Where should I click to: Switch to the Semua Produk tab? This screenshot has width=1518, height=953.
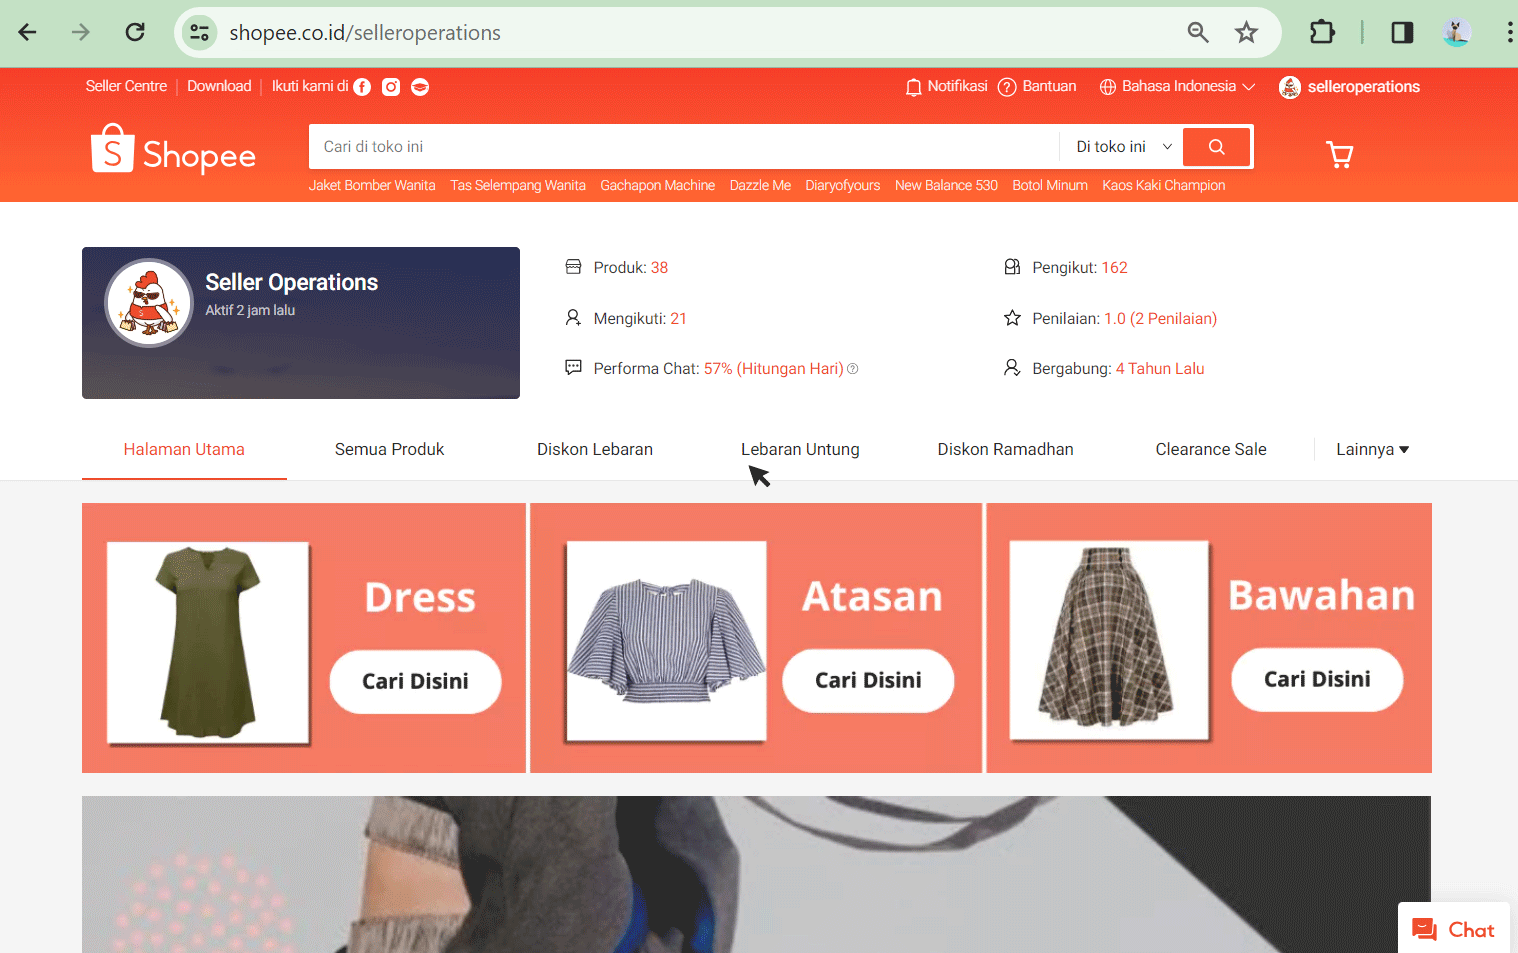389,449
